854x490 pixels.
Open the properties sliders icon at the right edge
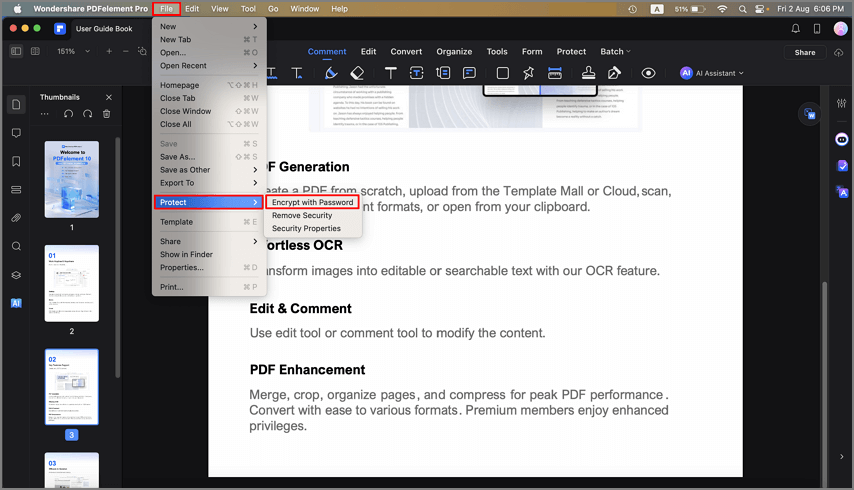coord(841,103)
